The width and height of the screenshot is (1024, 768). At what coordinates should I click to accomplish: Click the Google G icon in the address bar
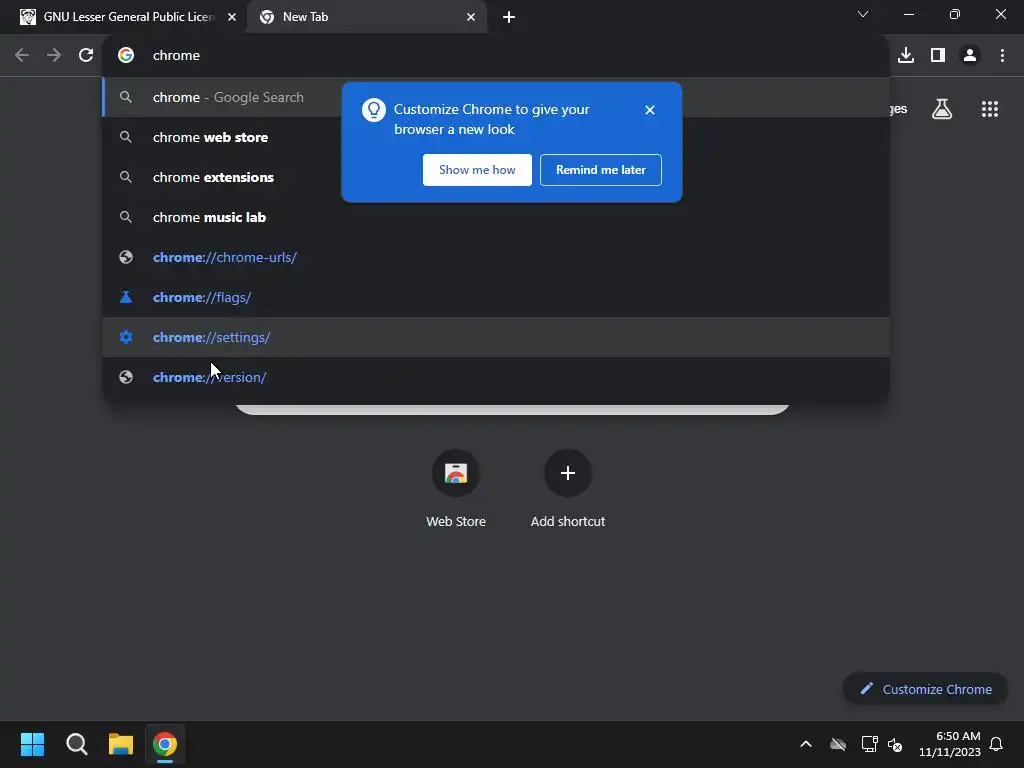click(126, 56)
